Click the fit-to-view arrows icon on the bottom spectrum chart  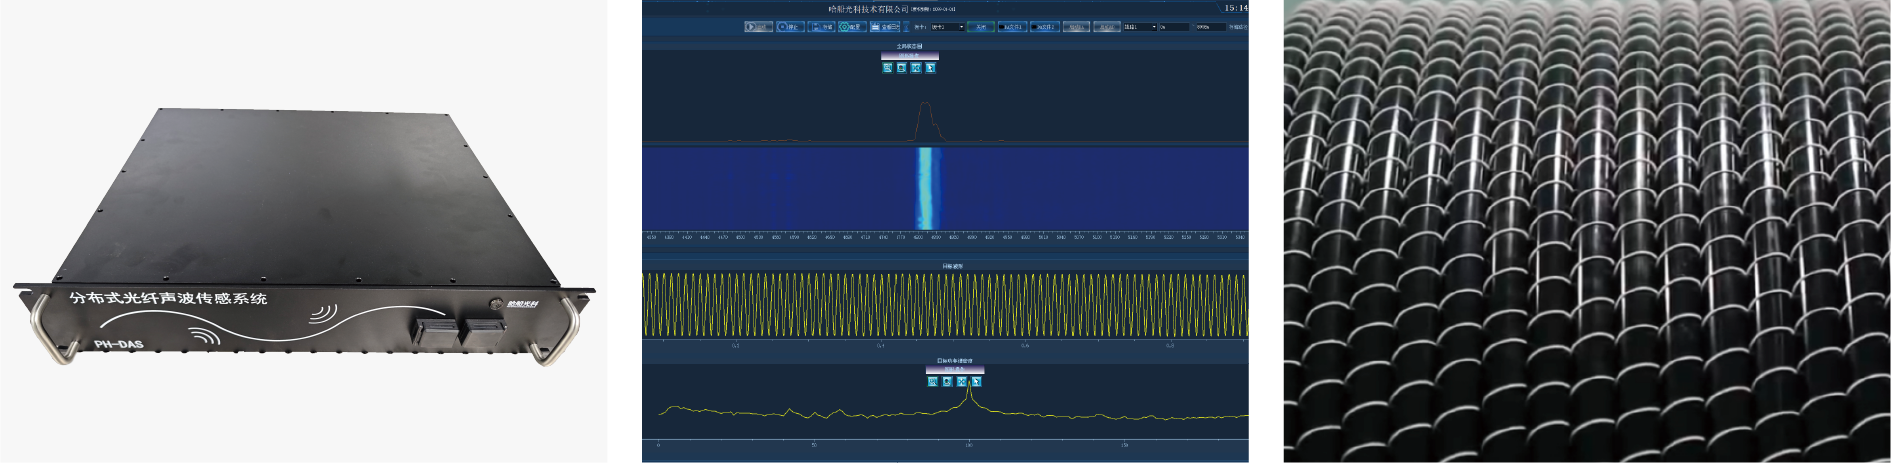coord(961,381)
